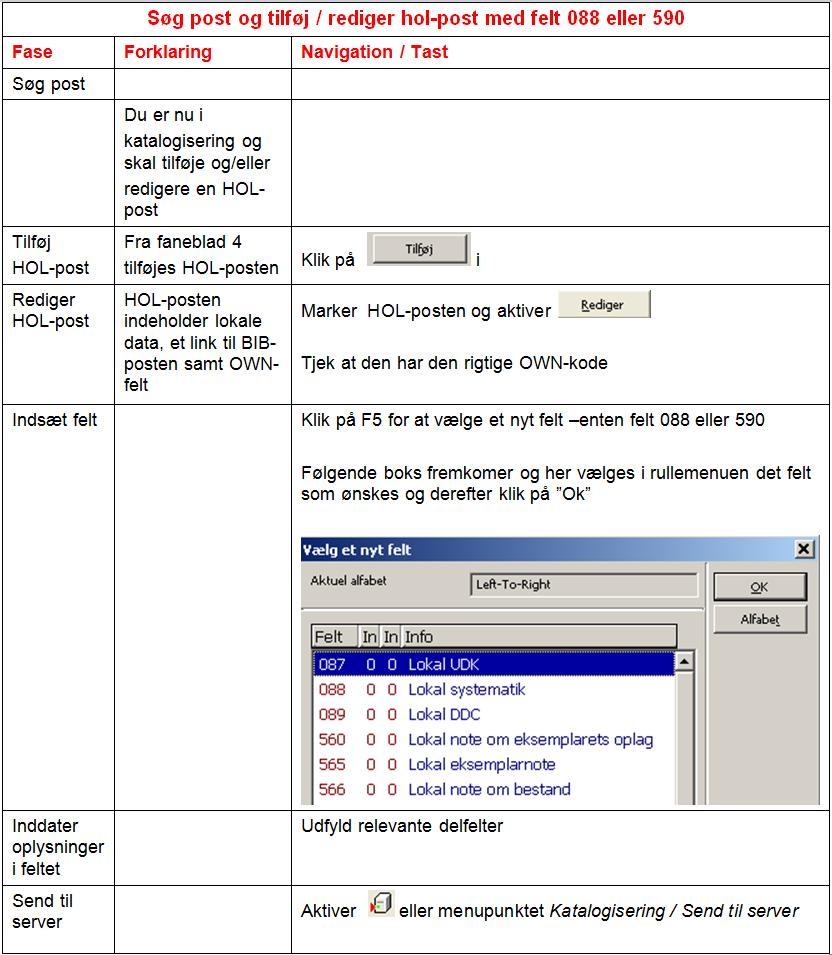Close the Vælg et nyt felt dialog

[x=803, y=549]
